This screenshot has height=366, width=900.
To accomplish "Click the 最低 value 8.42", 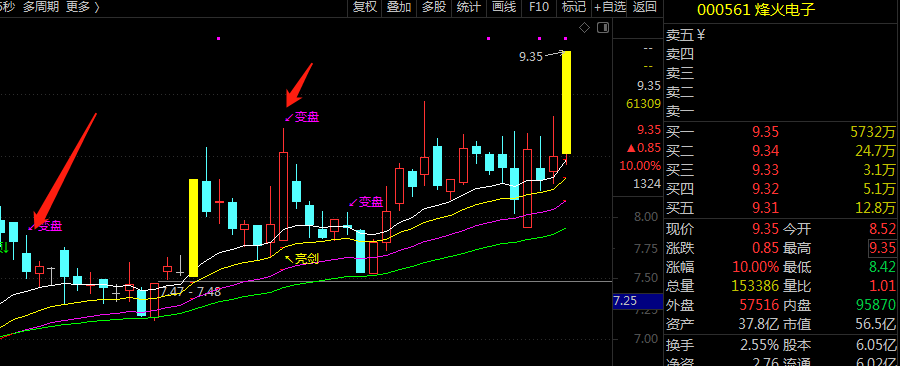I will (x=882, y=267).
